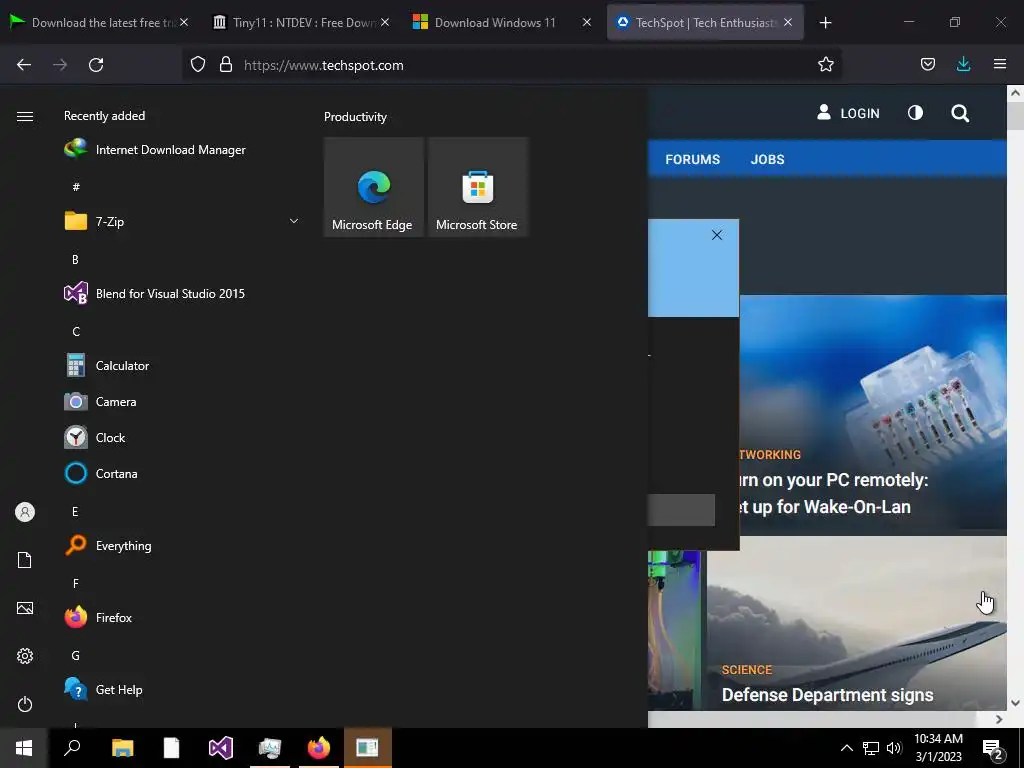Expand the 7-Zip folder chevron
This screenshot has height=768, width=1024.
[x=294, y=221]
